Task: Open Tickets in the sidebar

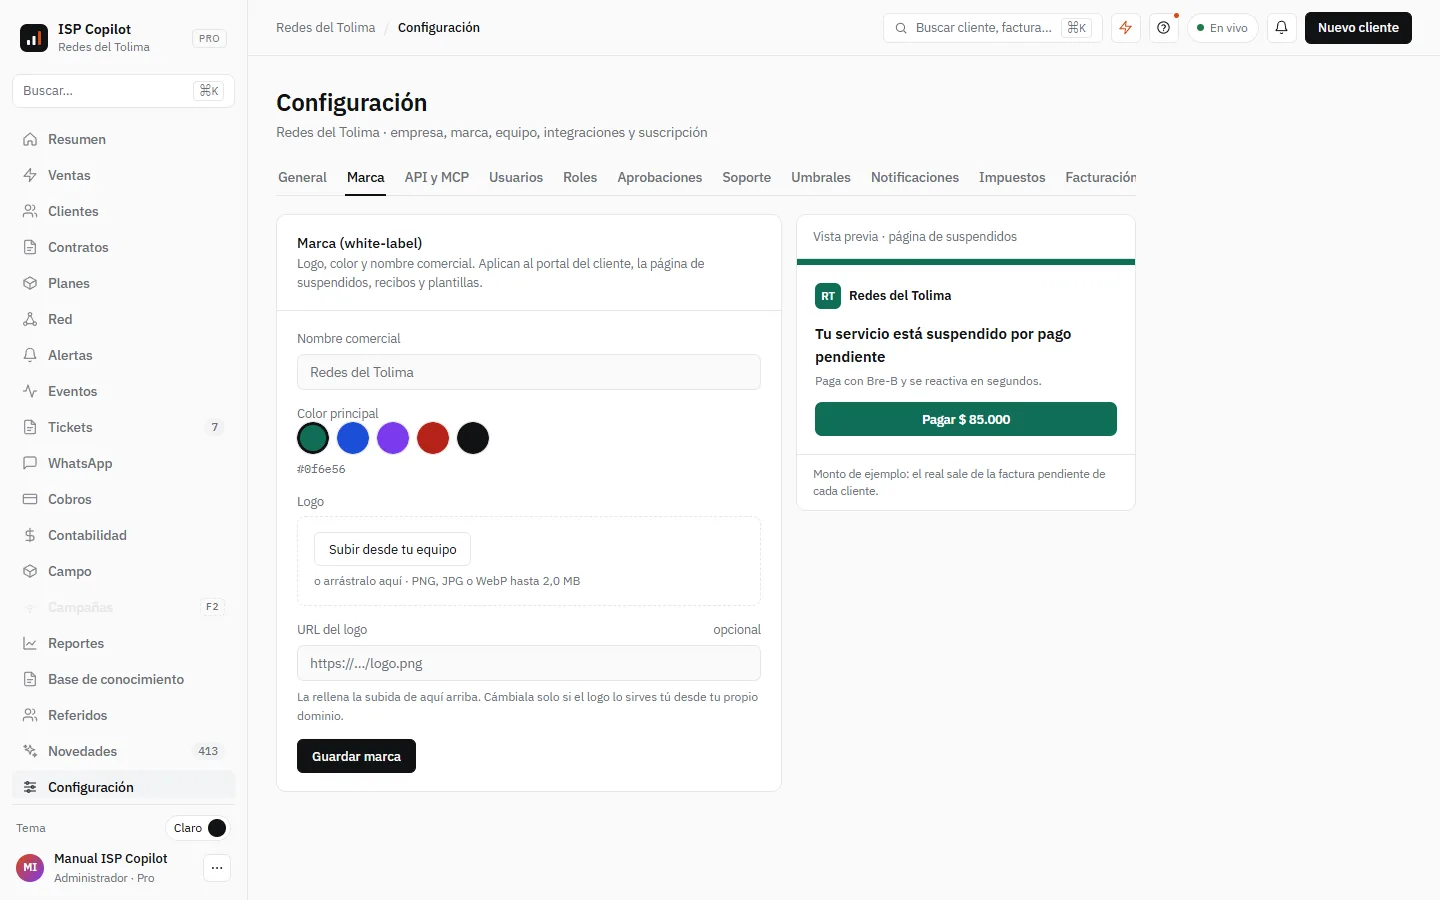Action: point(123,427)
